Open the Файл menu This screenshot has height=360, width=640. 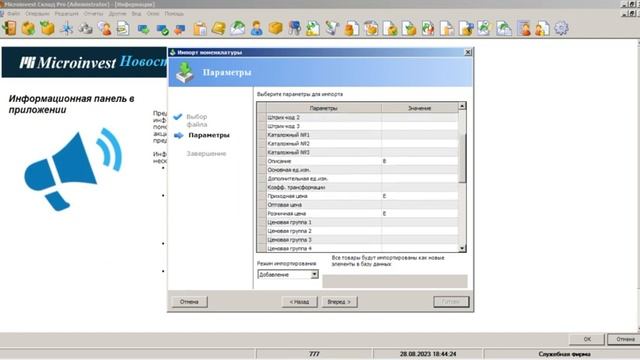pyautogui.click(x=13, y=13)
